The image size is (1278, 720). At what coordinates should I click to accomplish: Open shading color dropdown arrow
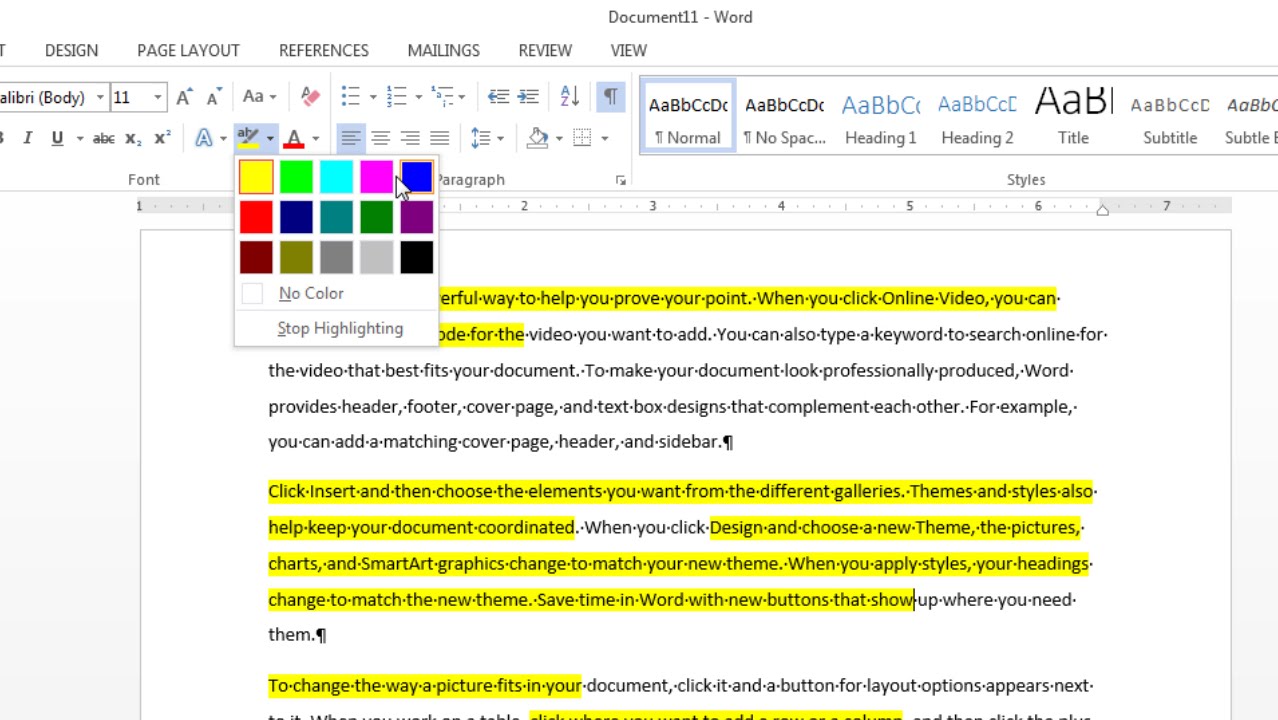click(x=559, y=138)
